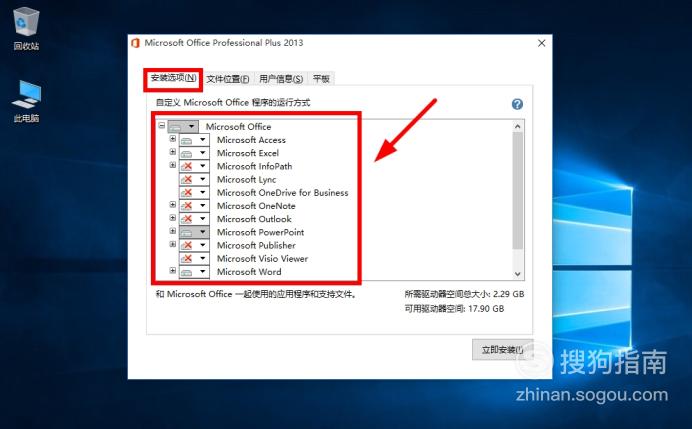Click Microsoft Word install state drive icon

(x=187, y=272)
